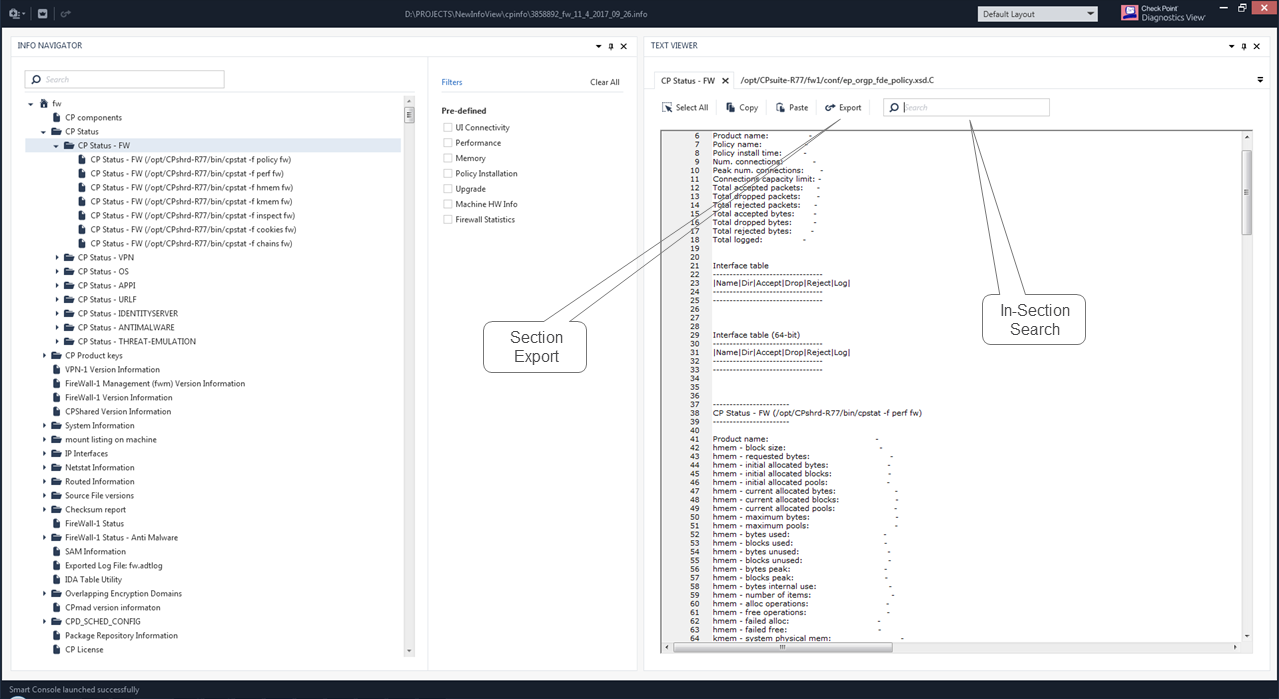Image resolution: width=1279 pixels, height=699 pixels.
Task: Open Info Navigator panel options arrow
Action: [x=599, y=46]
